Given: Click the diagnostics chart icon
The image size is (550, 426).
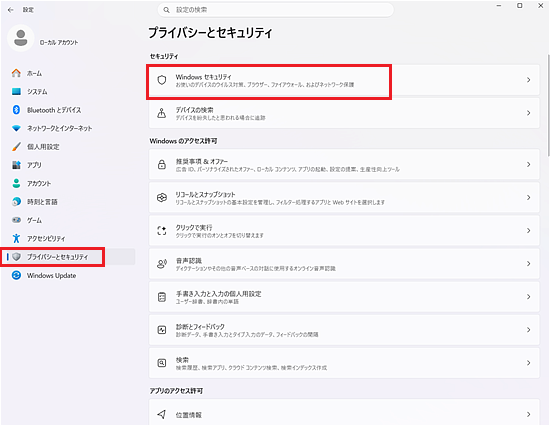Looking at the screenshot, I should click(x=162, y=330).
